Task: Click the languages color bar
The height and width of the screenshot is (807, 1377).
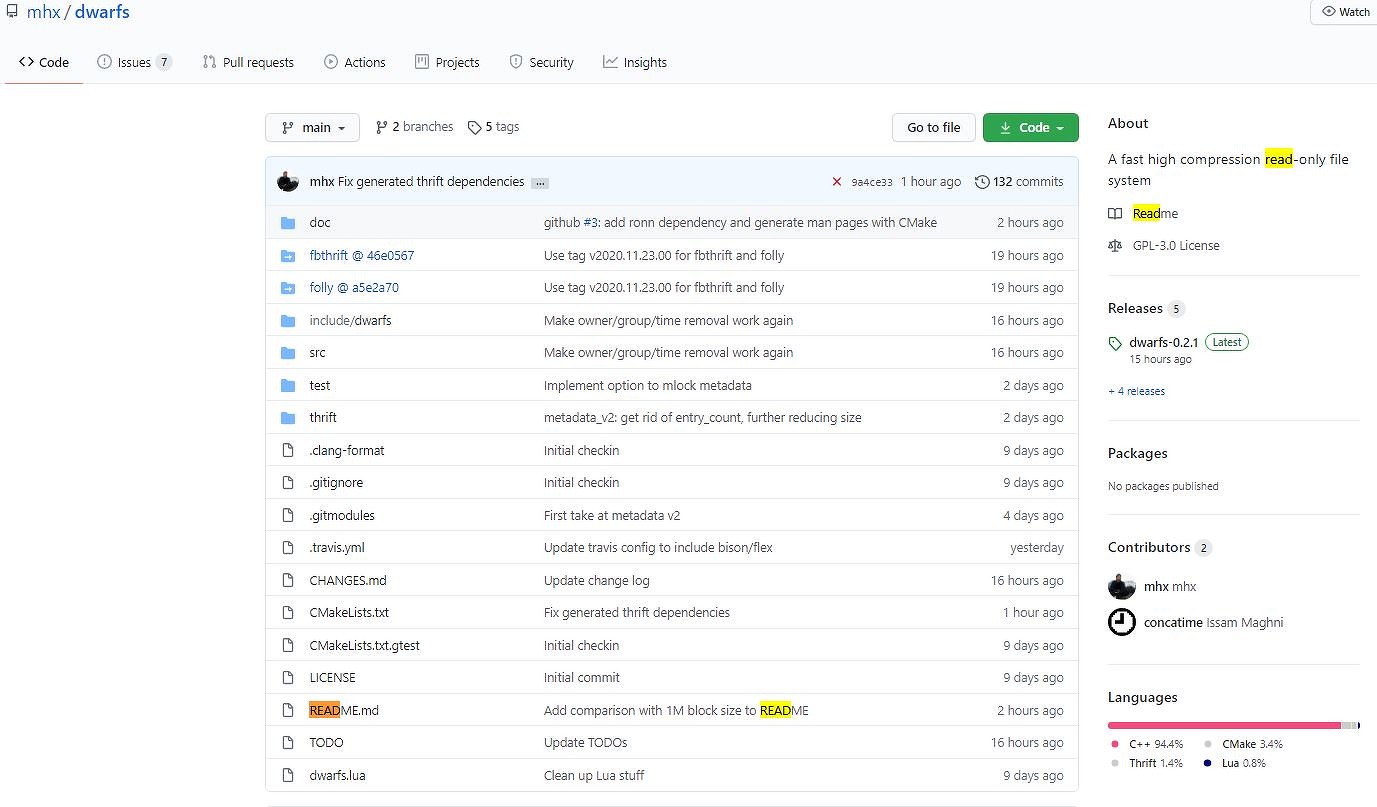Action: point(1232,725)
